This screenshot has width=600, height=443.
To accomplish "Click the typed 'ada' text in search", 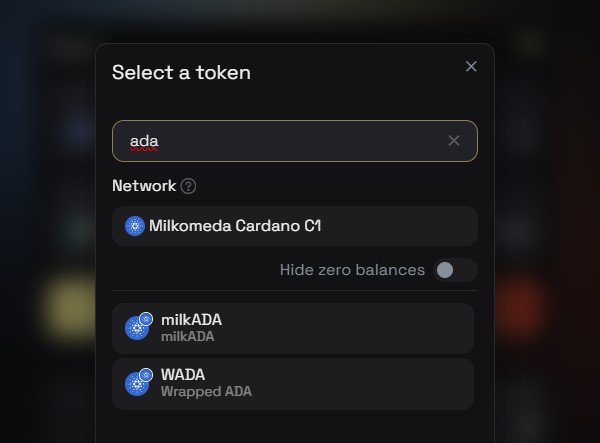I will click(144, 141).
